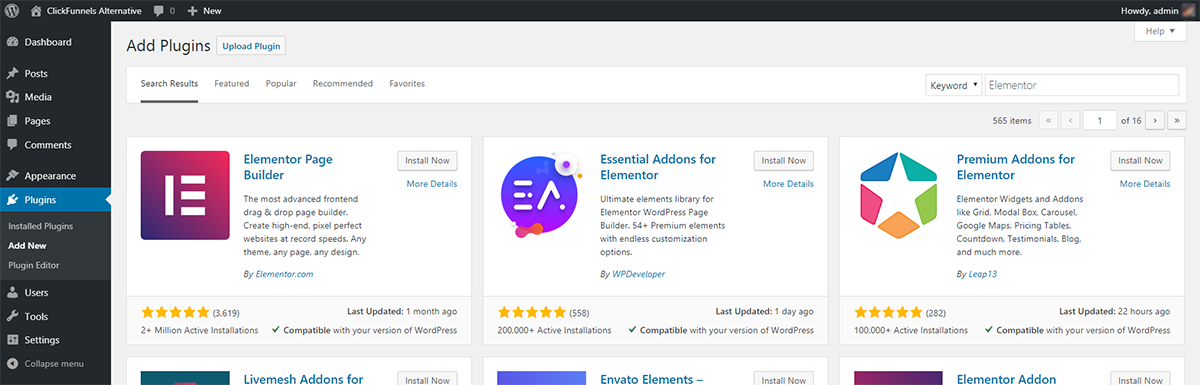Expand the Help dropdown panel
The height and width of the screenshot is (385, 1200).
1160,31
